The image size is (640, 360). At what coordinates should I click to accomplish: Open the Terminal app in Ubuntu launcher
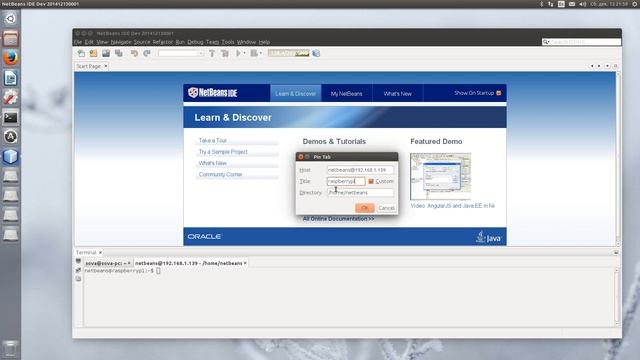point(11,118)
